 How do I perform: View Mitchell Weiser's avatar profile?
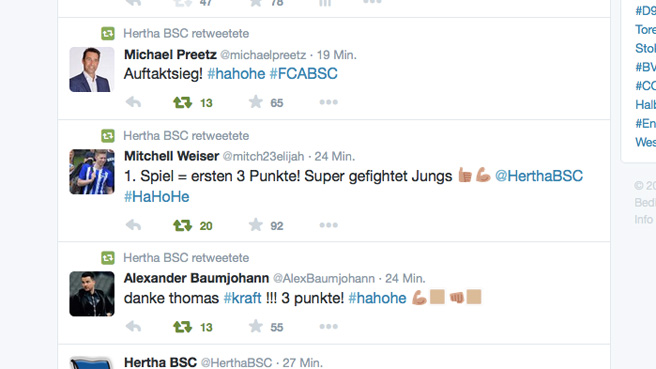92,172
